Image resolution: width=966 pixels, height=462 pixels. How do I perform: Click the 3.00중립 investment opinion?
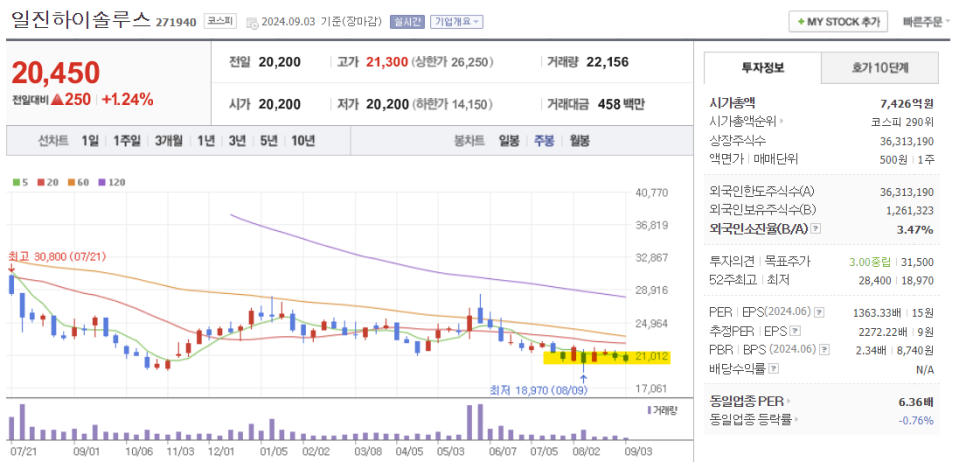[x=871, y=262]
